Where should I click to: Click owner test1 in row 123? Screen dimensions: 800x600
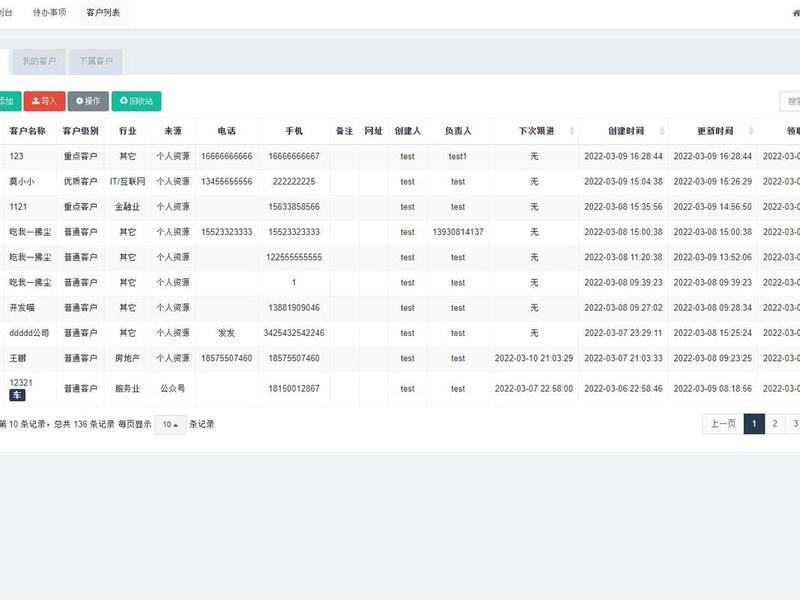(x=458, y=156)
